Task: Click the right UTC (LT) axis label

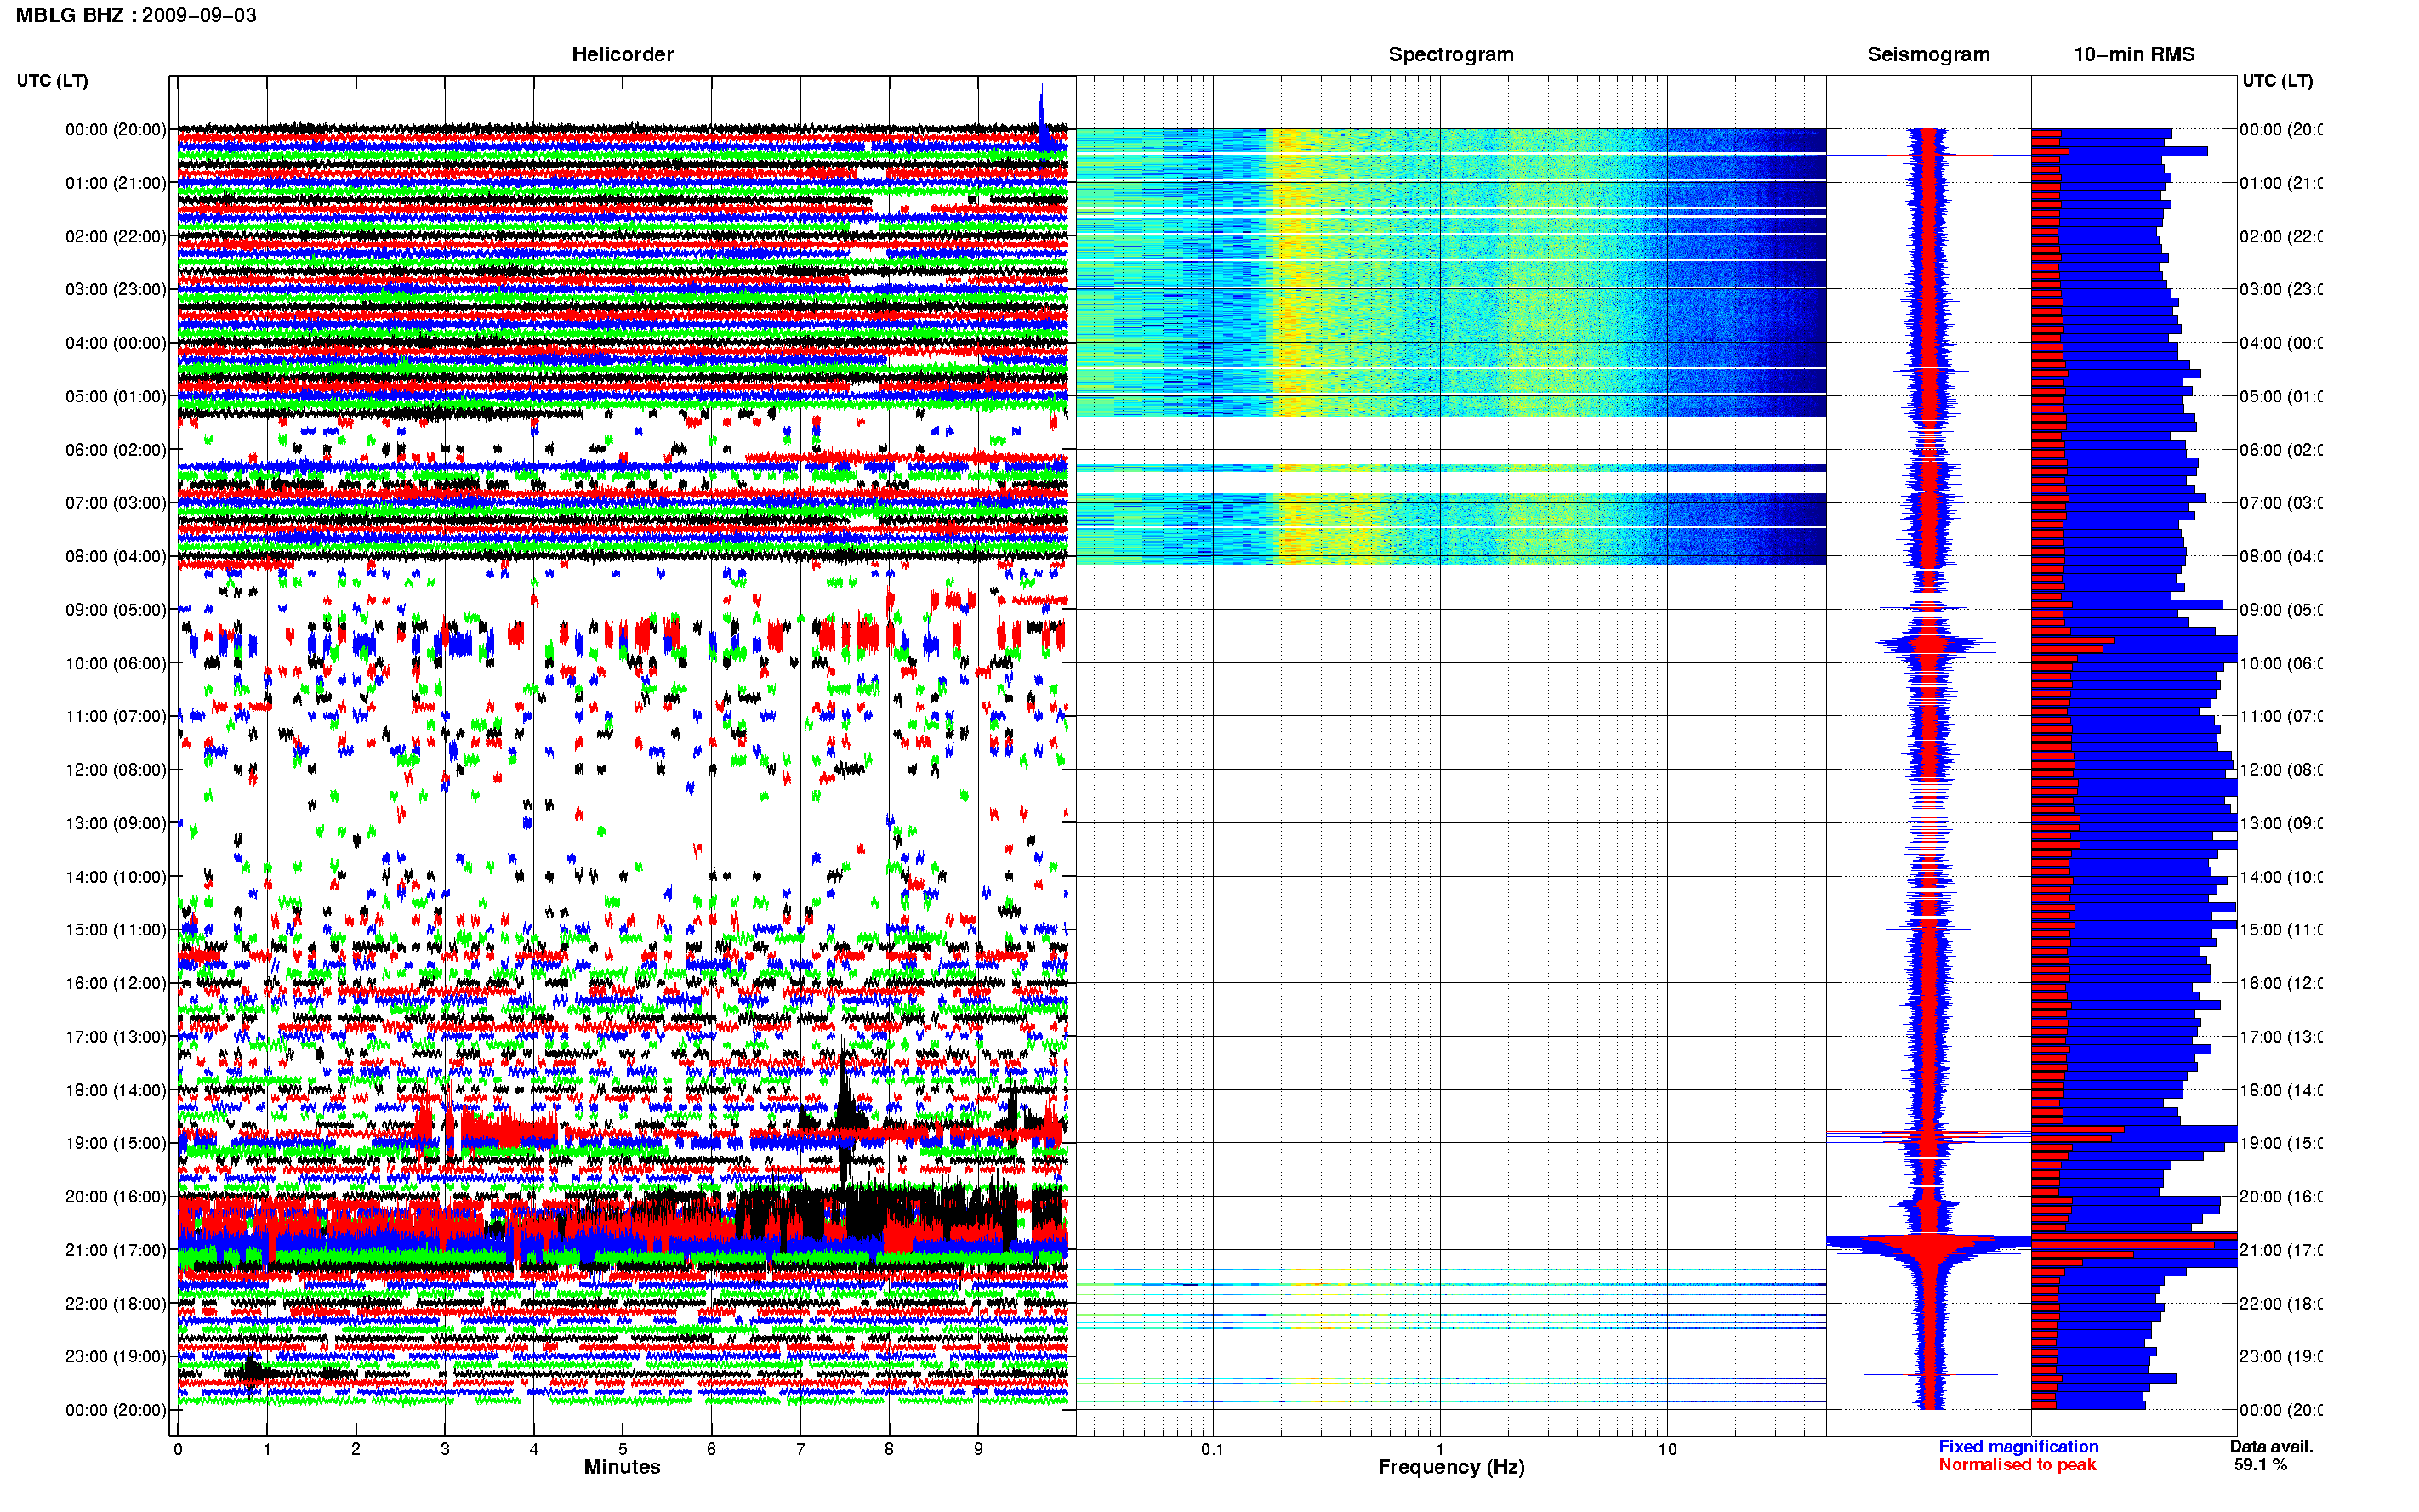Action: 2277,80
